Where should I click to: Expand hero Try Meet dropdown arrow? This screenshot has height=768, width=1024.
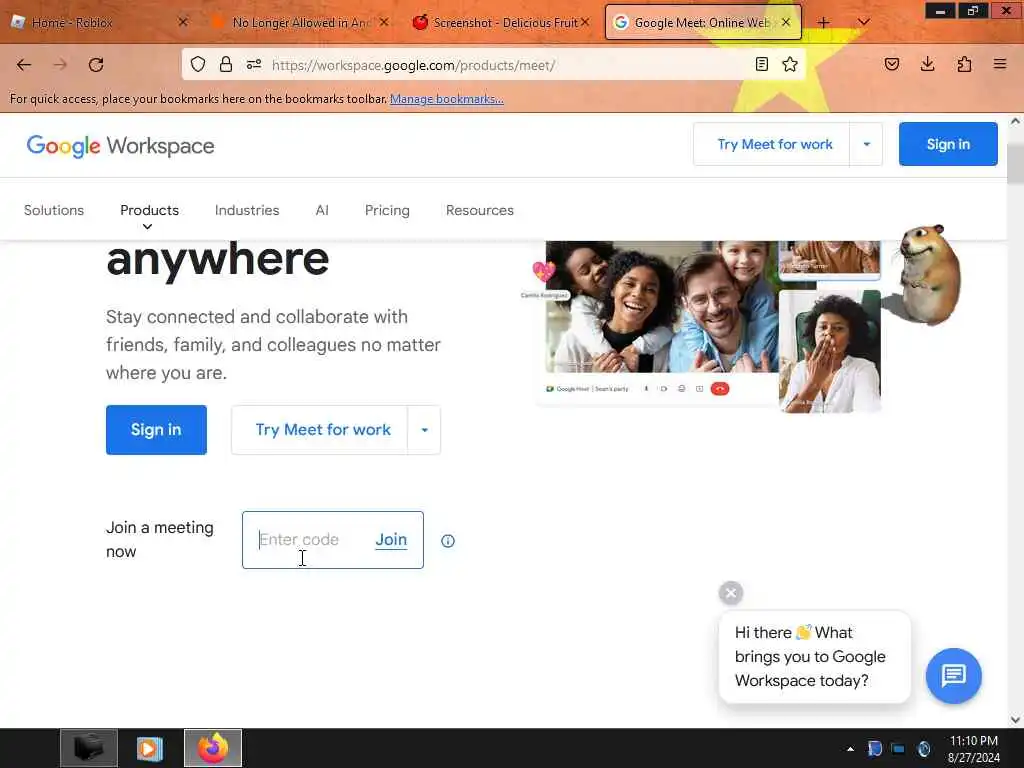pyautogui.click(x=424, y=430)
